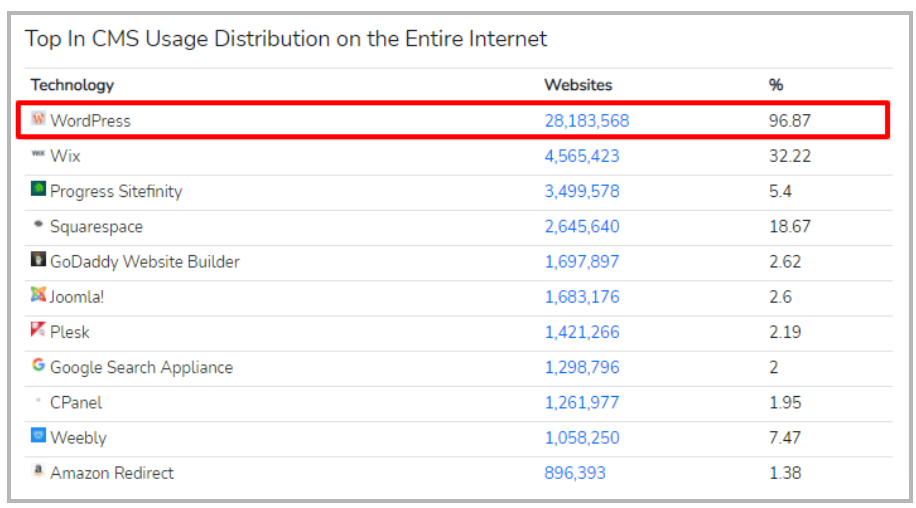The width and height of the screenshot is (916, 508).
Task: Click the Websites column header
Action: point(578,85)
